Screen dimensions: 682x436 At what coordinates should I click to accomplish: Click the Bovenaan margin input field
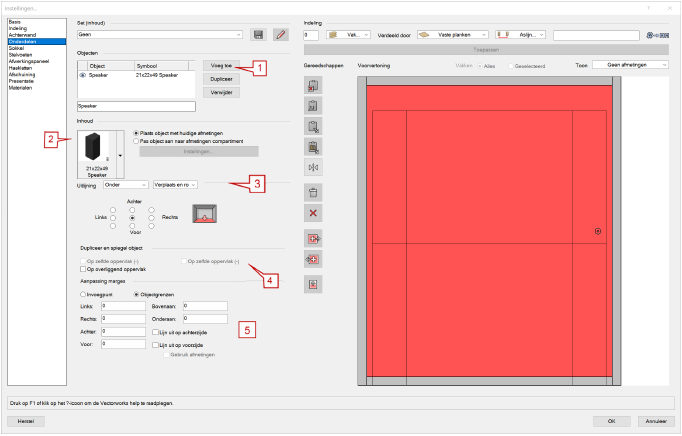(205, 306)
